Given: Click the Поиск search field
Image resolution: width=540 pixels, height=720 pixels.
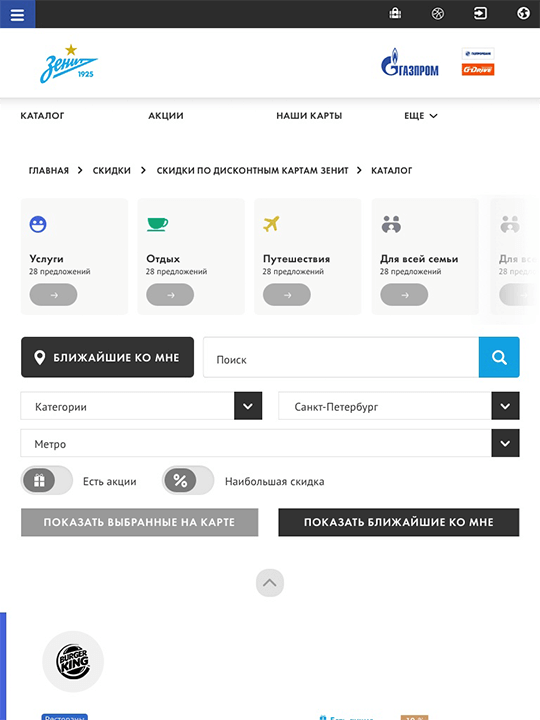Looking at the screenshot, I should point(341,358).
